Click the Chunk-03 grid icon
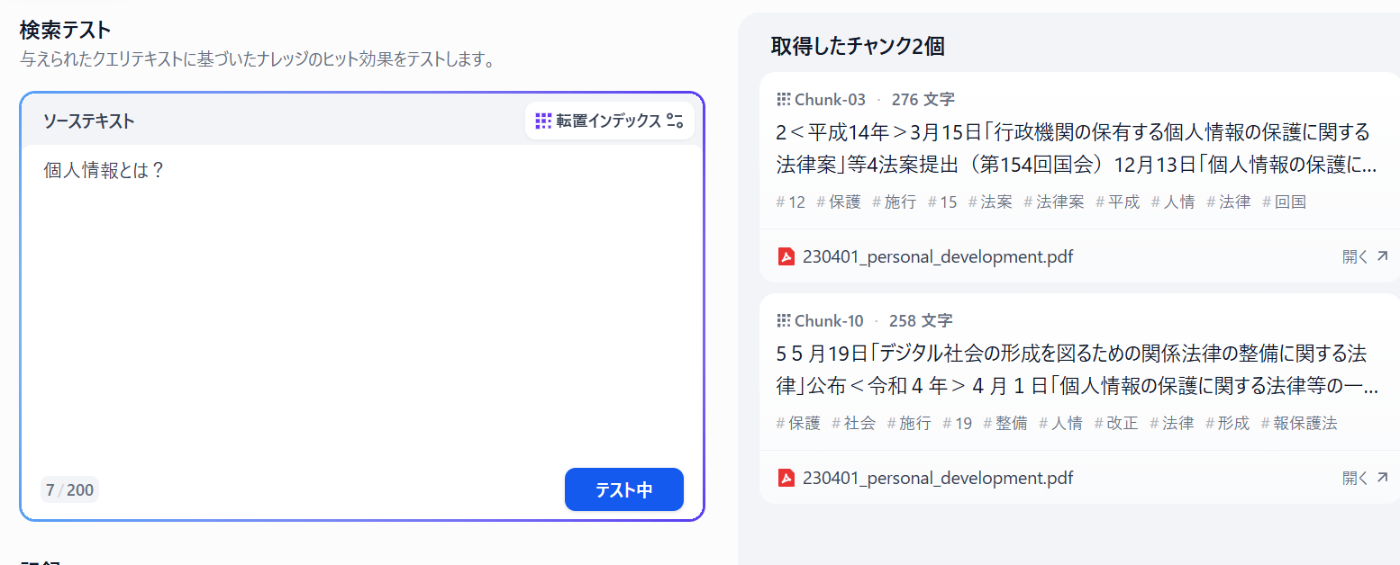Screen dimensions: 1400x565 (x=783, y=99)
